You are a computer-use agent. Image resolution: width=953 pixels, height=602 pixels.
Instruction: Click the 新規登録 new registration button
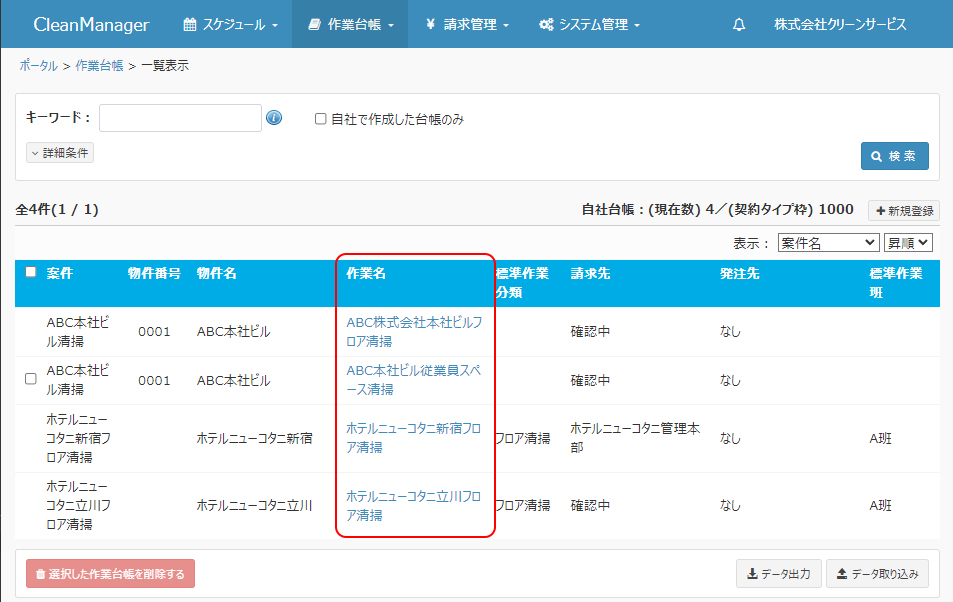click(x=903, y=211)
